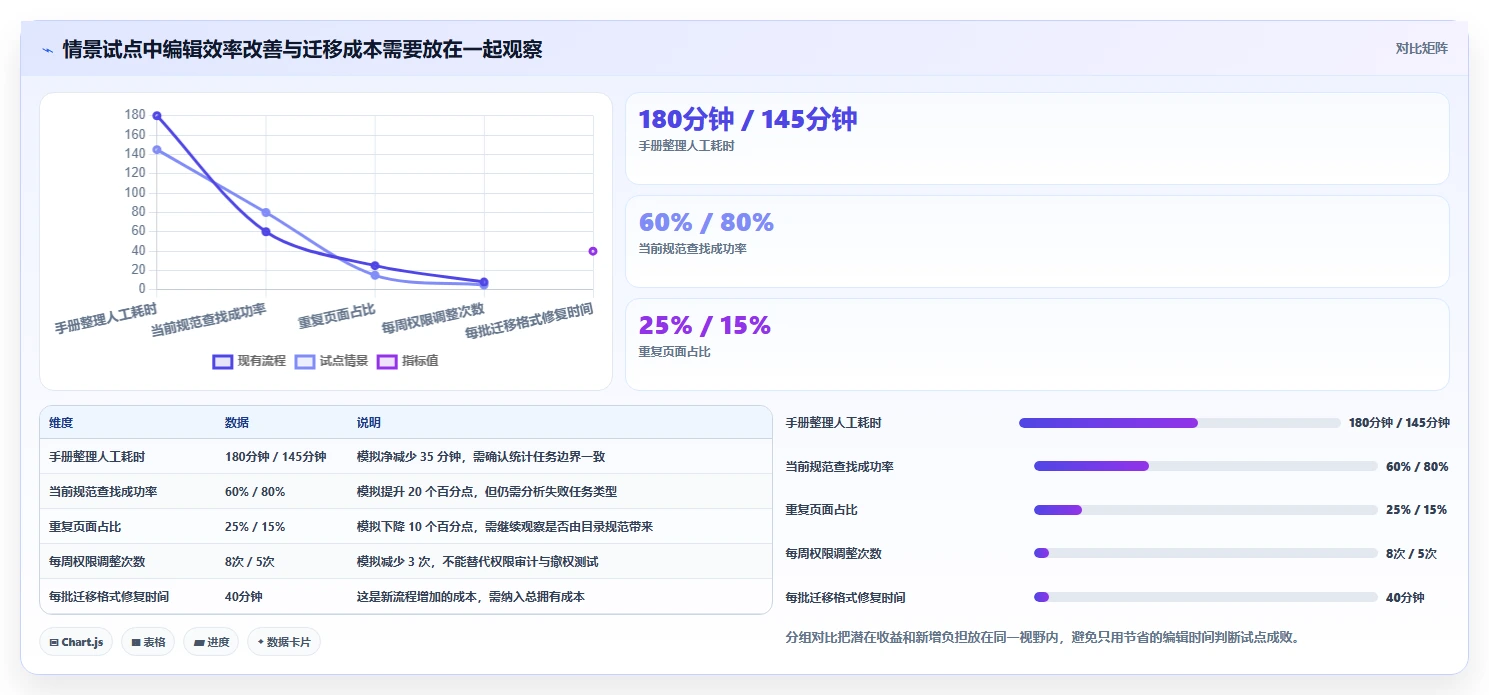Open the 60% / 80% stat card

click(1037, 242)
